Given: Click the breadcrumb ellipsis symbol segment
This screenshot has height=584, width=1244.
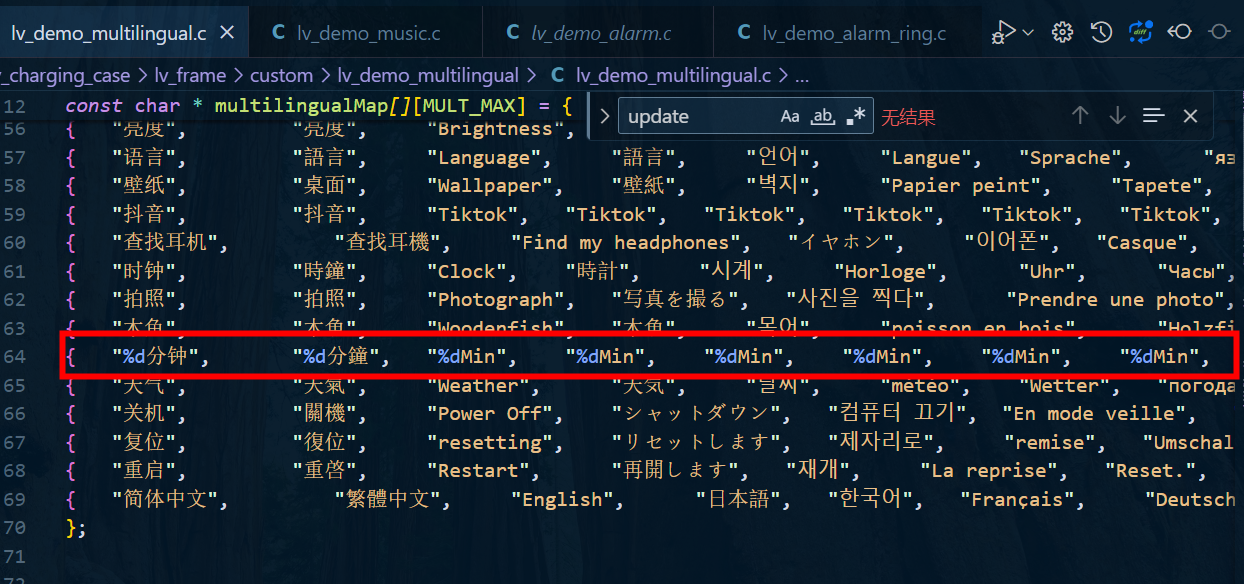Looking at the screenshot, I should pos(801,75).
